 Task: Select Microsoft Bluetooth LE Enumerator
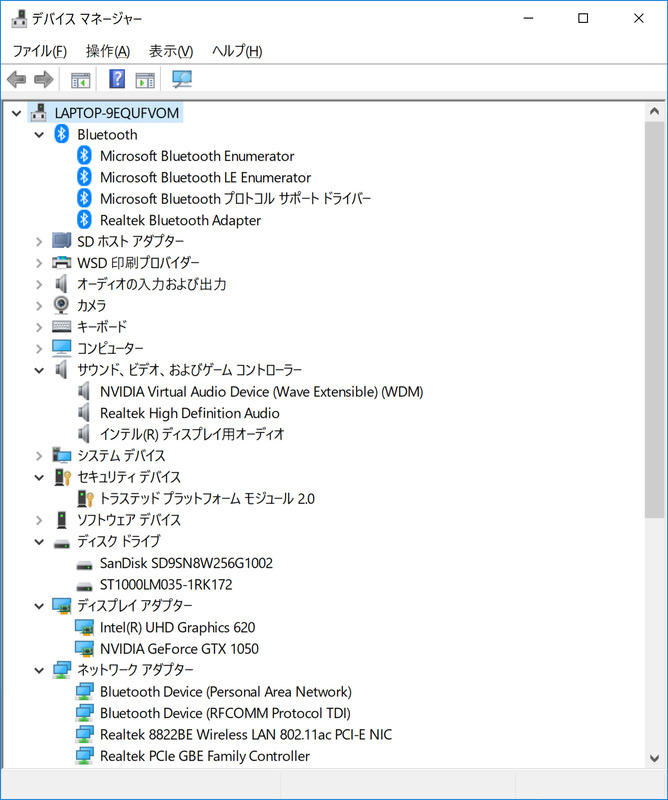click(205, 177)
